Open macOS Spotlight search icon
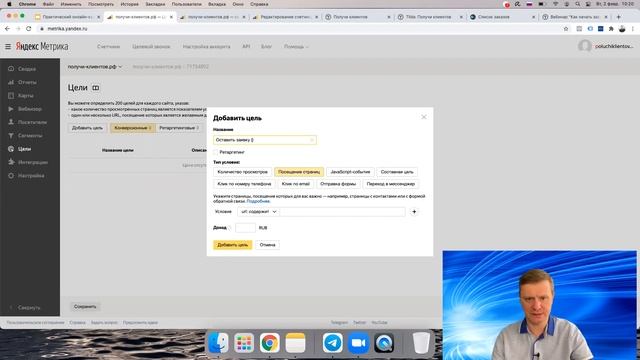640x360 pixels. click(x=577, y=4)
